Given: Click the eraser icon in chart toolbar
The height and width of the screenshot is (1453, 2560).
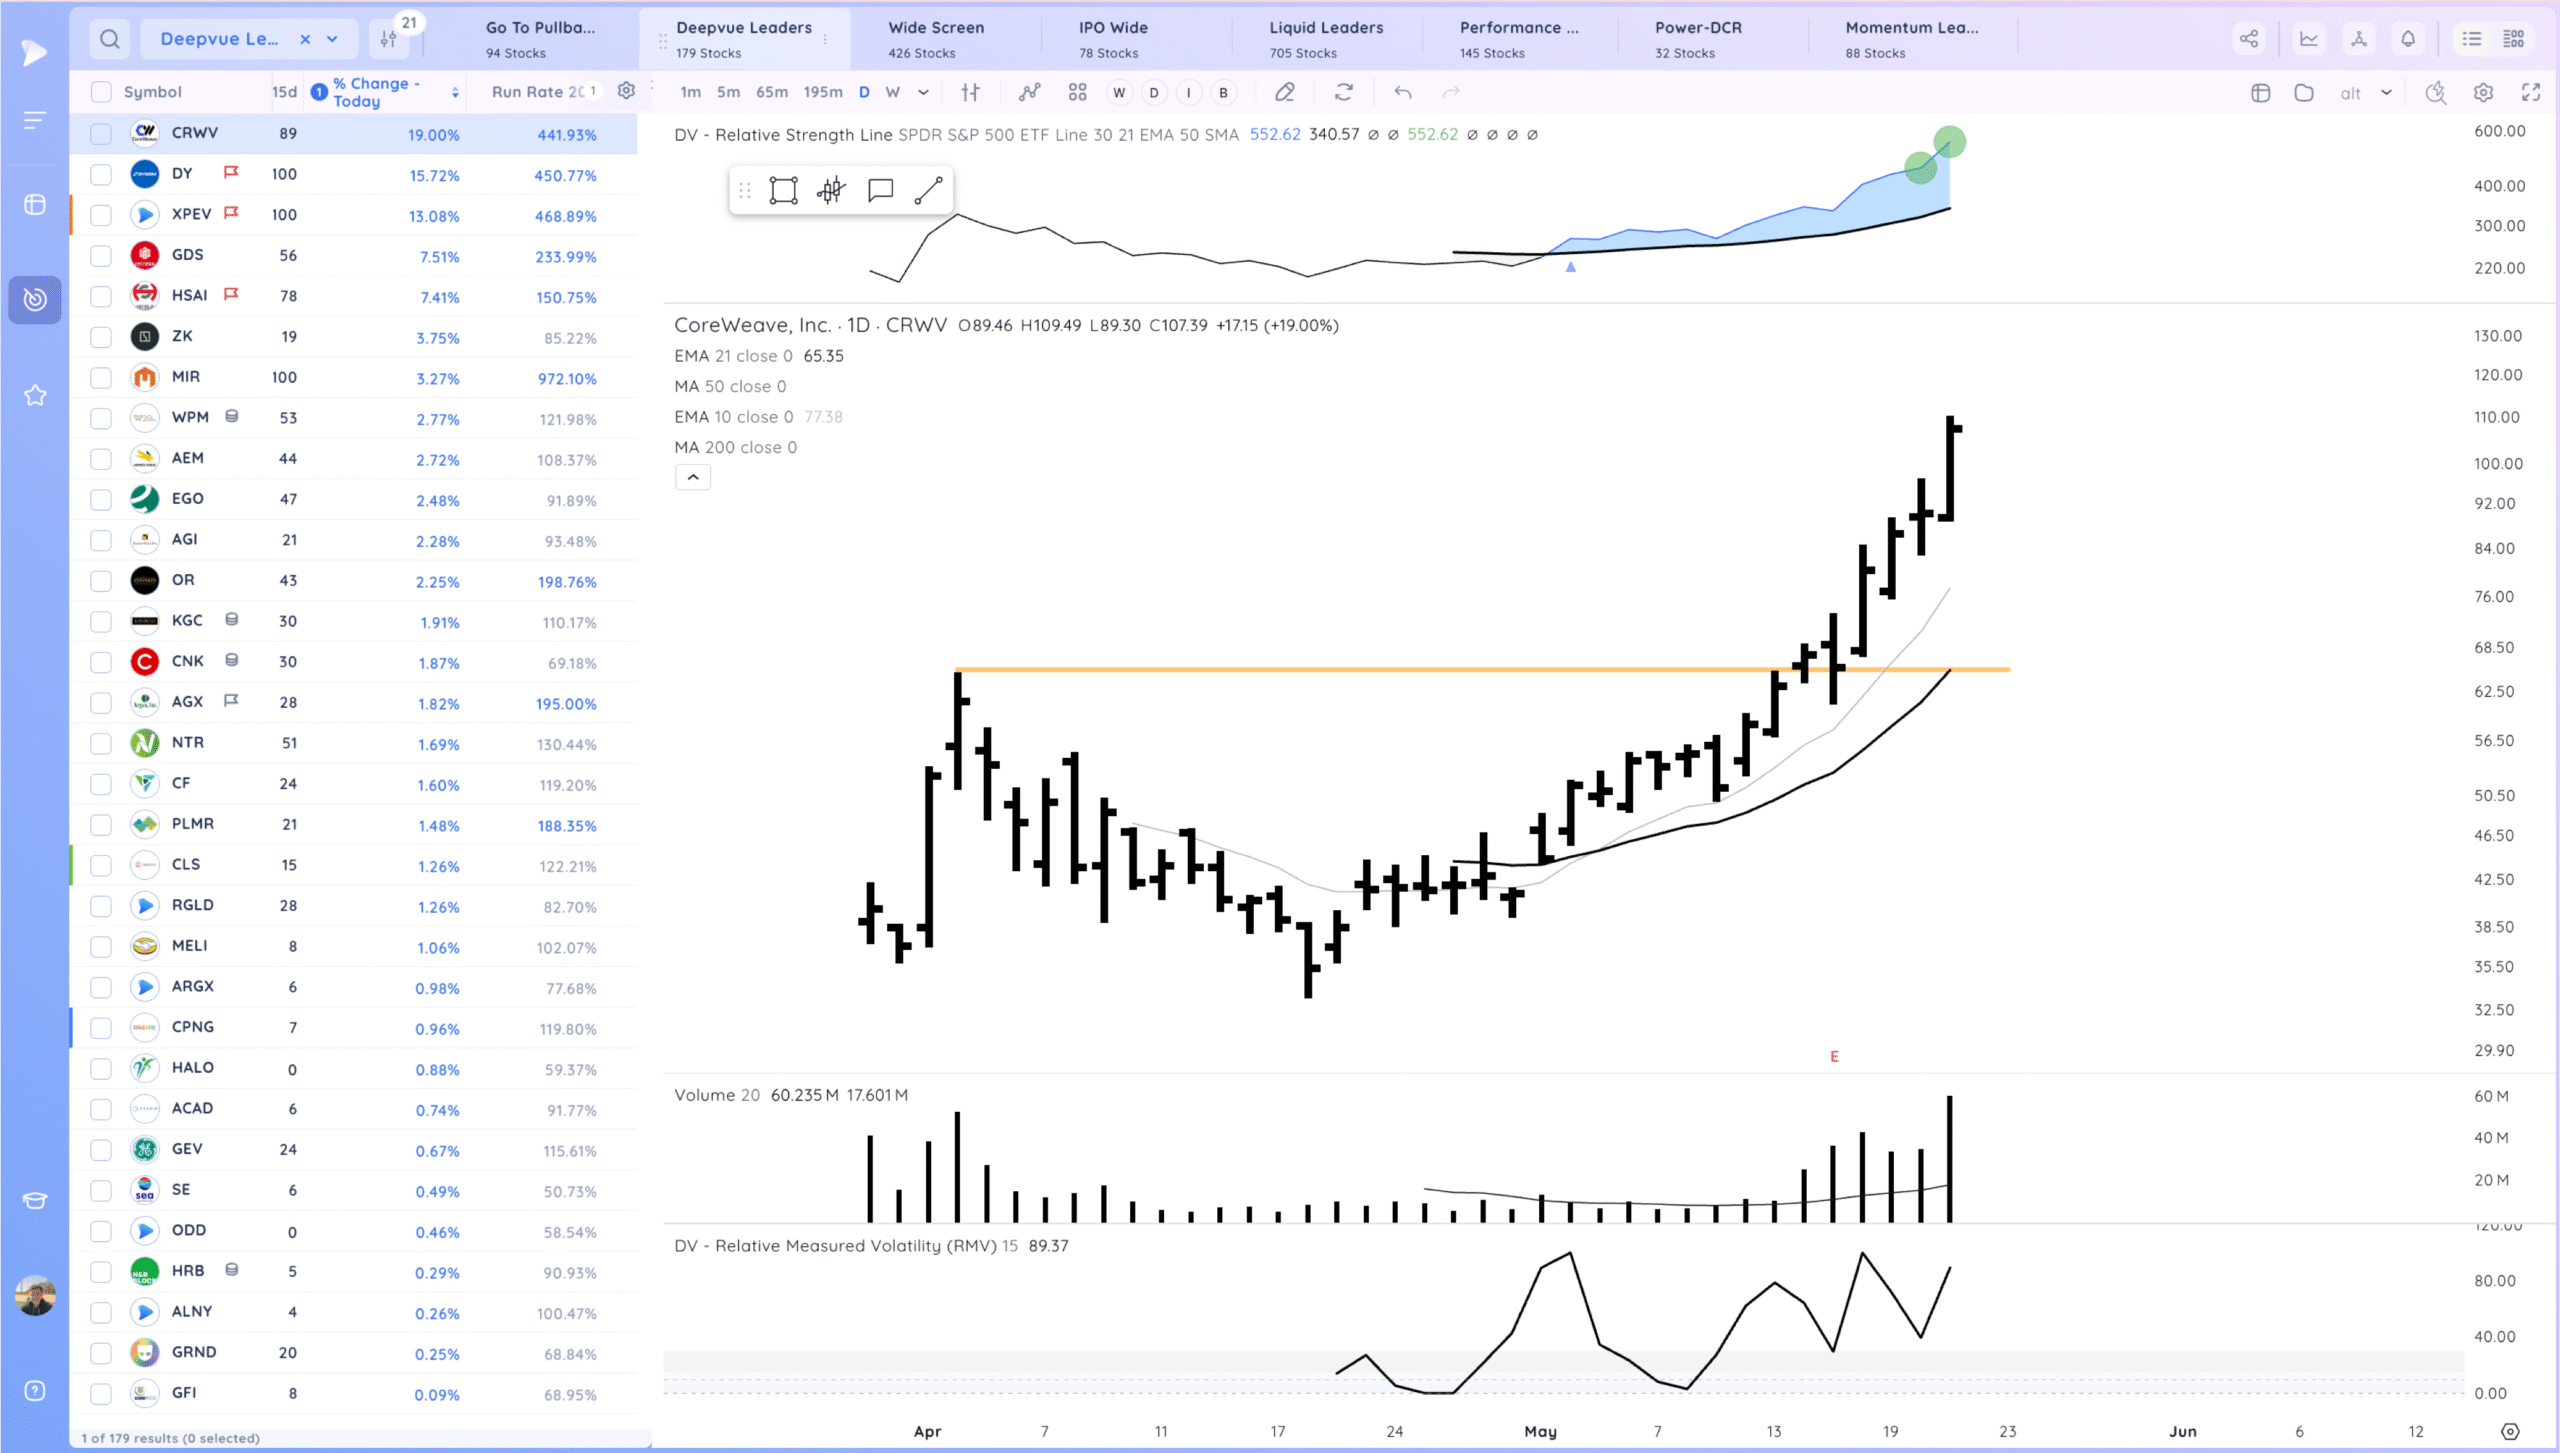Looking at the screenshot, I should pos(1285,92).
